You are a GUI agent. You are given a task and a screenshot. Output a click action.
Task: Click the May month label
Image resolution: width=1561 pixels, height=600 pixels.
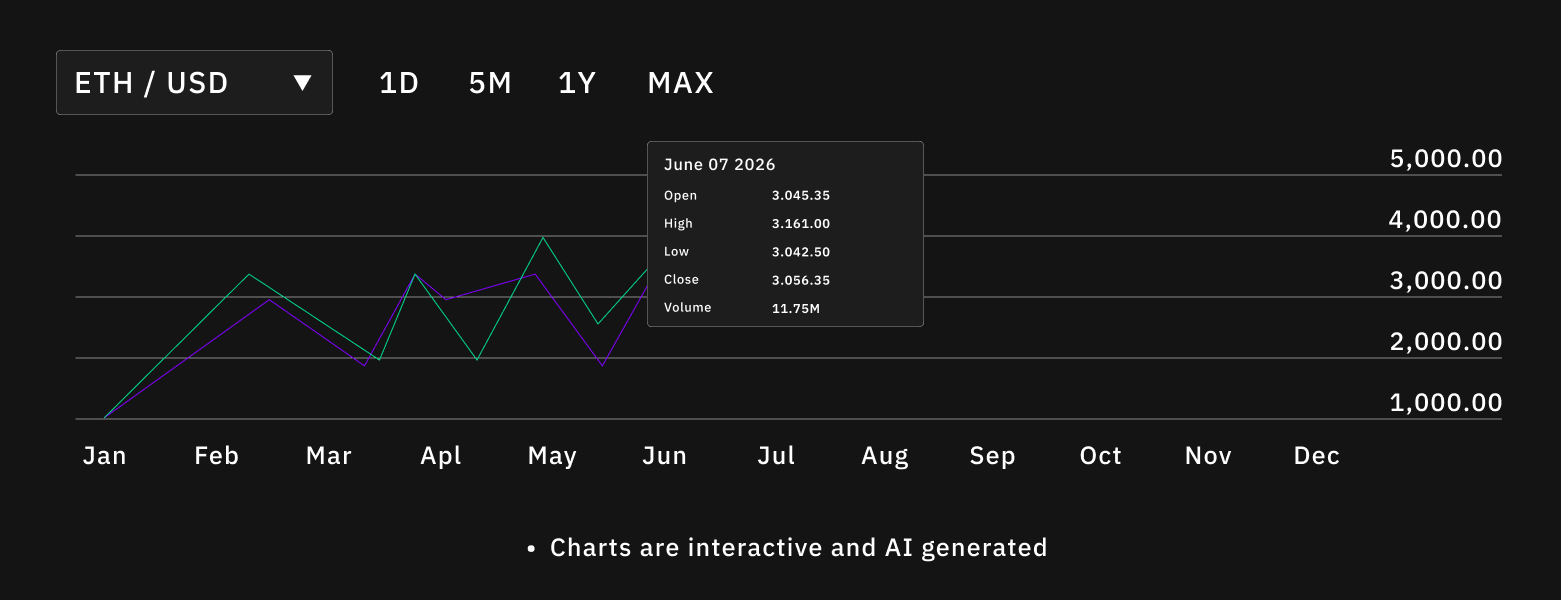(x=551, y=455)
